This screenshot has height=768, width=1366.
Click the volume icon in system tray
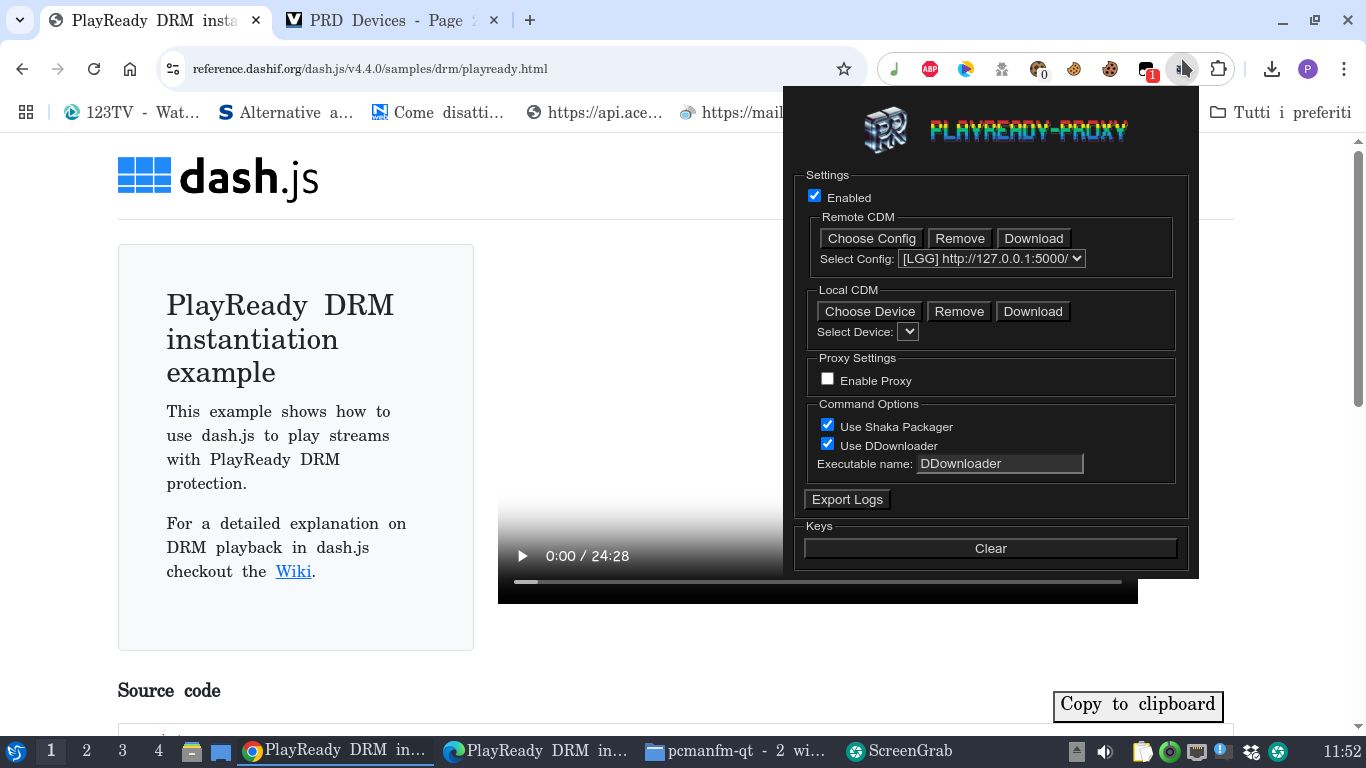pos(1105,752)
